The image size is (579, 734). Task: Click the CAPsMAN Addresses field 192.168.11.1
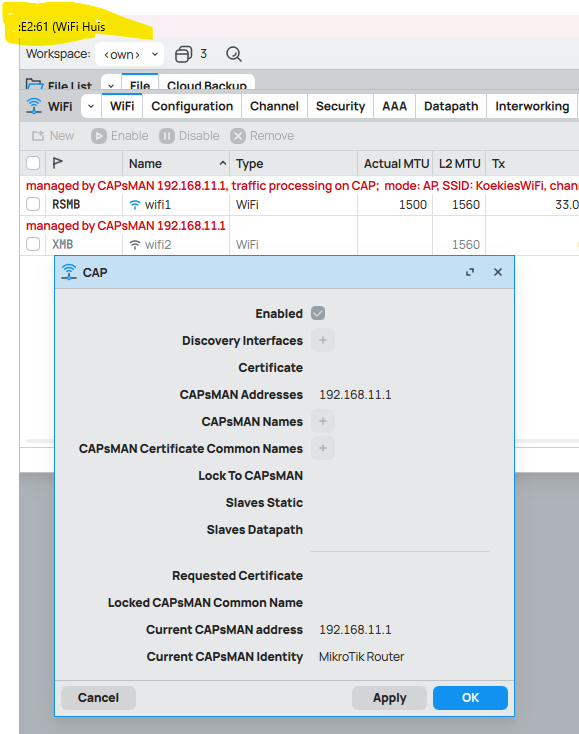[355, 395]
